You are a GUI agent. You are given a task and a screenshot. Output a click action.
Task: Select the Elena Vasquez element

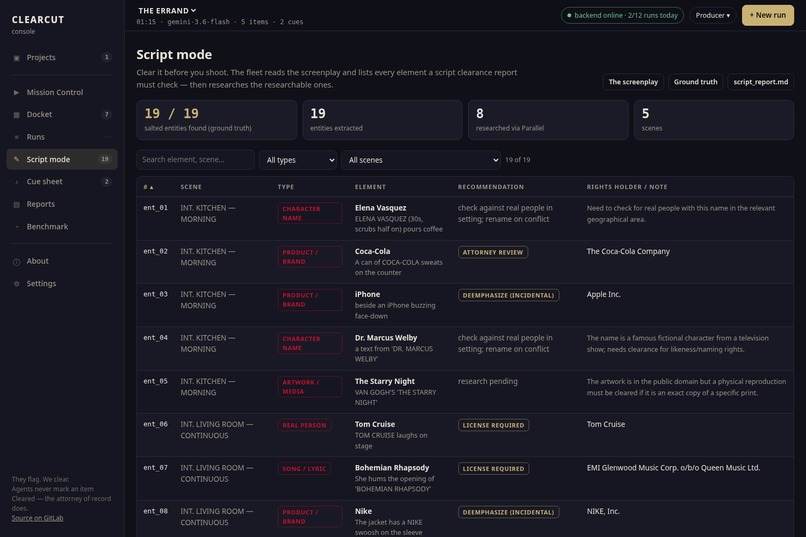point(380,208)
